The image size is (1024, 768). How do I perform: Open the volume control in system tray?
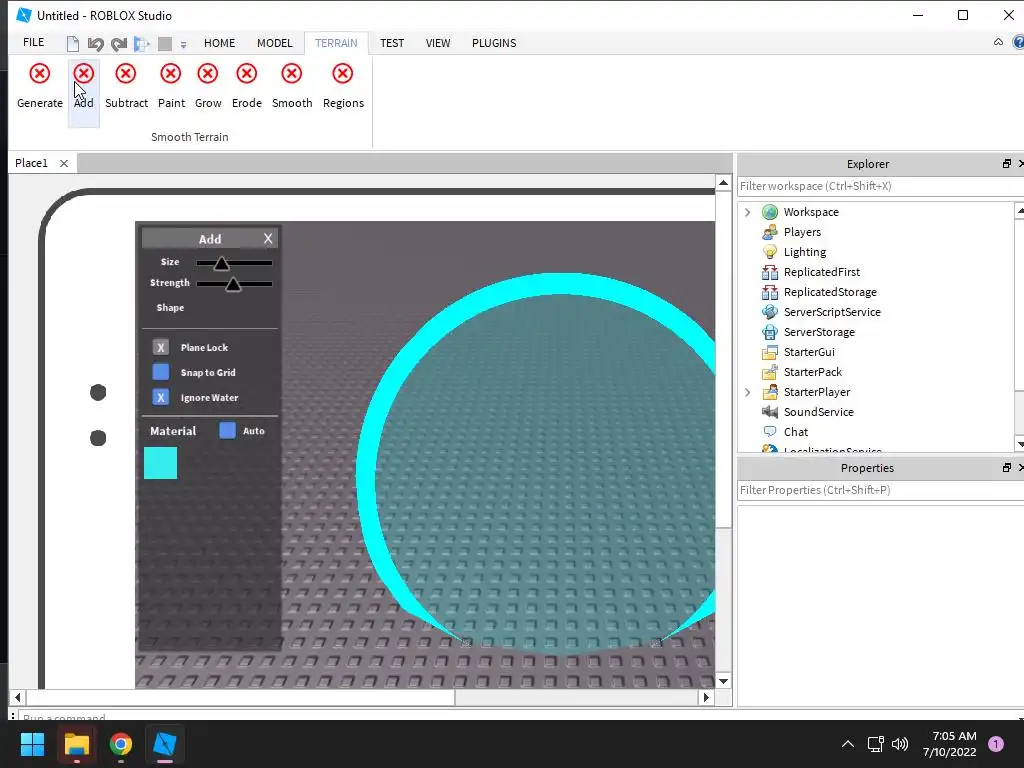tap(900, 744)
